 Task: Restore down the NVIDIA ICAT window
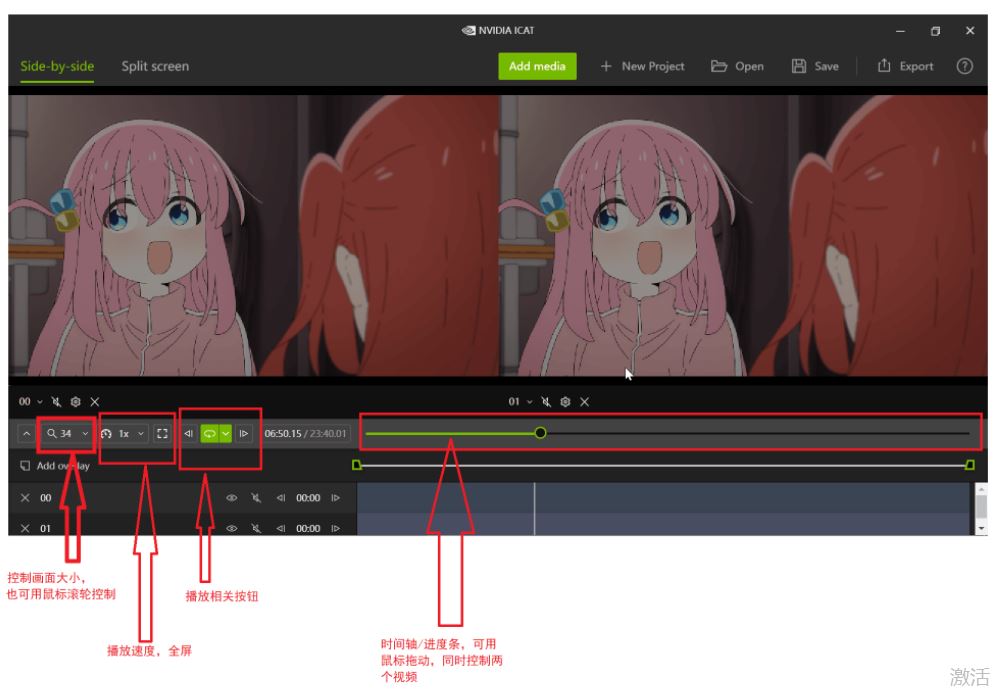point(935,30)
